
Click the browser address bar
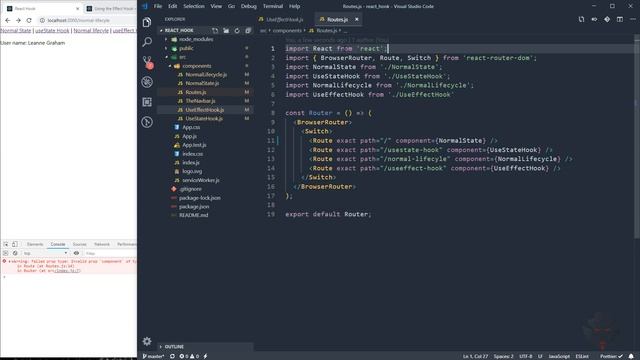point(88,20)
